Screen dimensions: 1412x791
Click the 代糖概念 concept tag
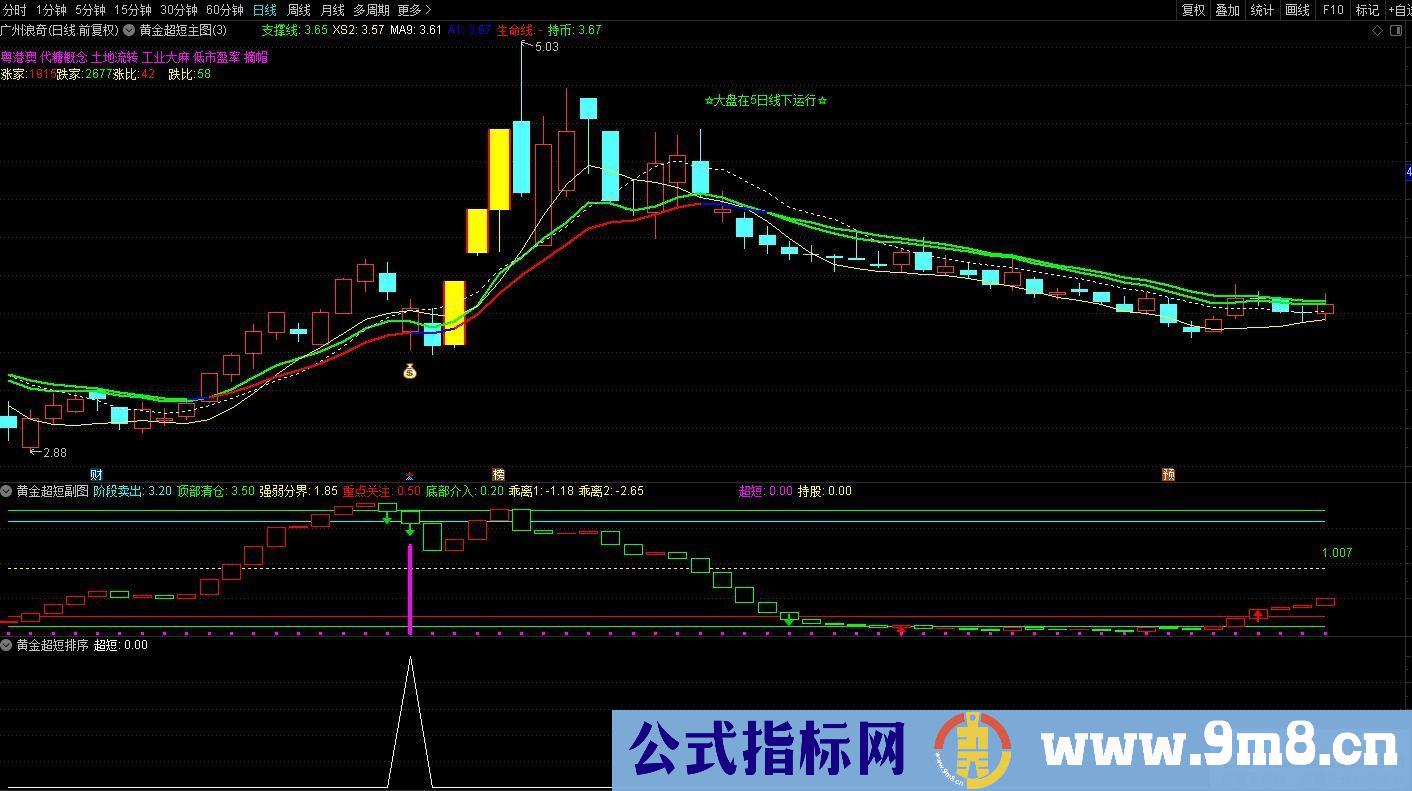64,58
